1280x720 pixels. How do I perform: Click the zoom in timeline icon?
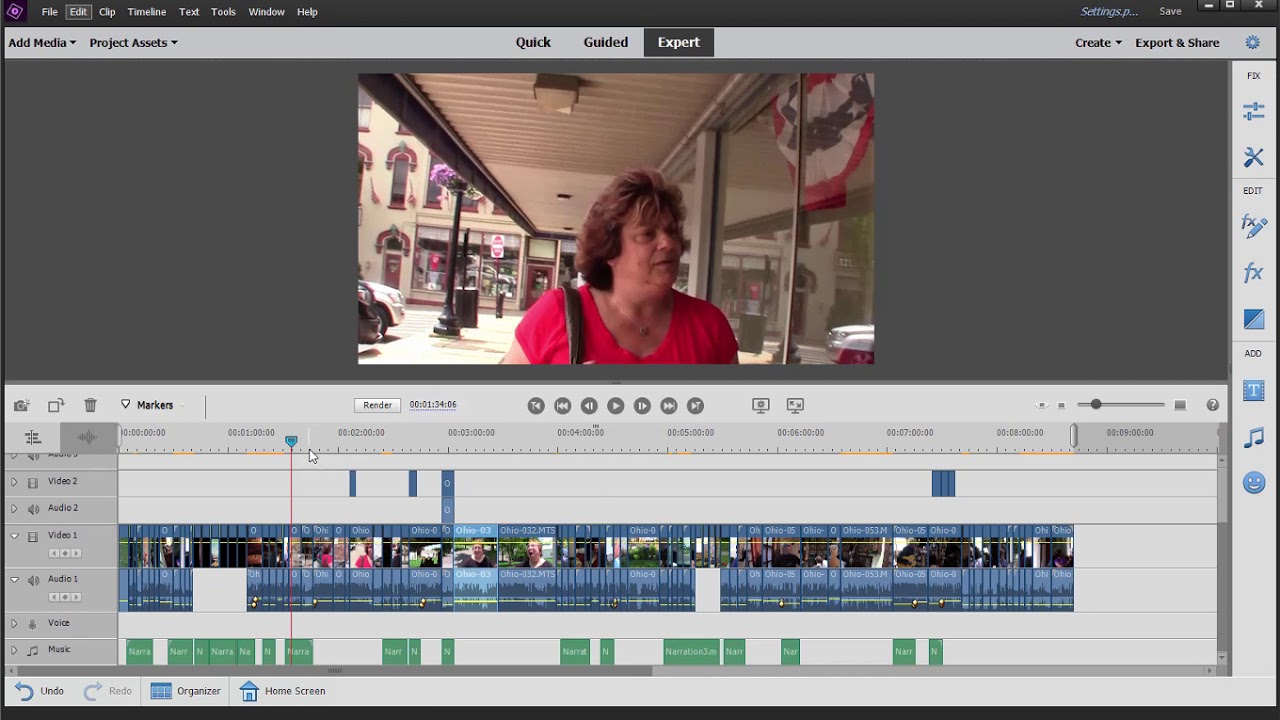1180,405
